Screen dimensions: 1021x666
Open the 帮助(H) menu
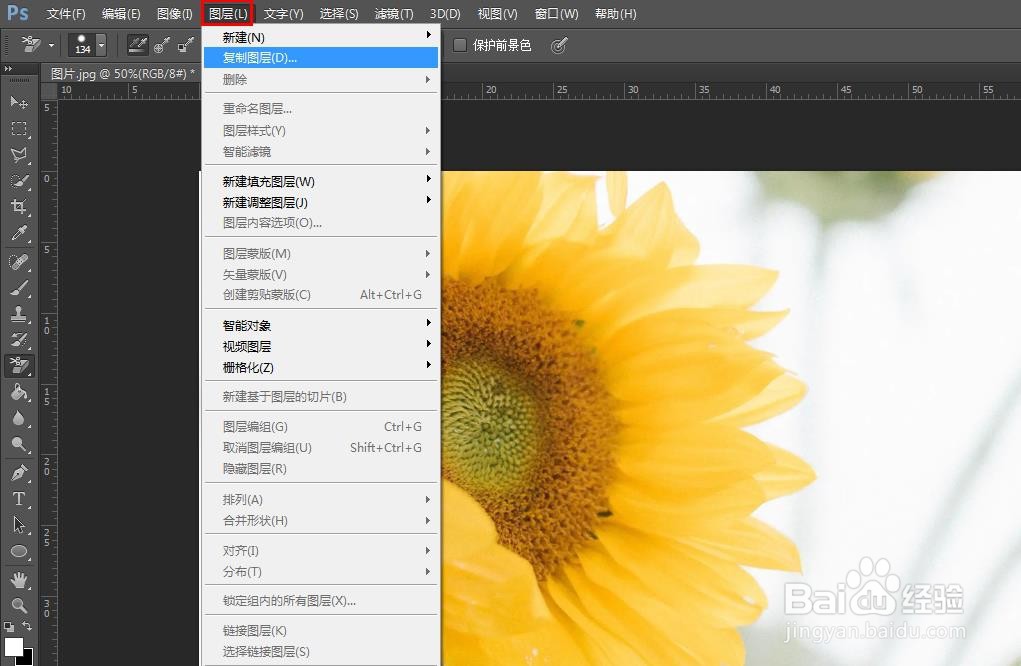point(615,14)
